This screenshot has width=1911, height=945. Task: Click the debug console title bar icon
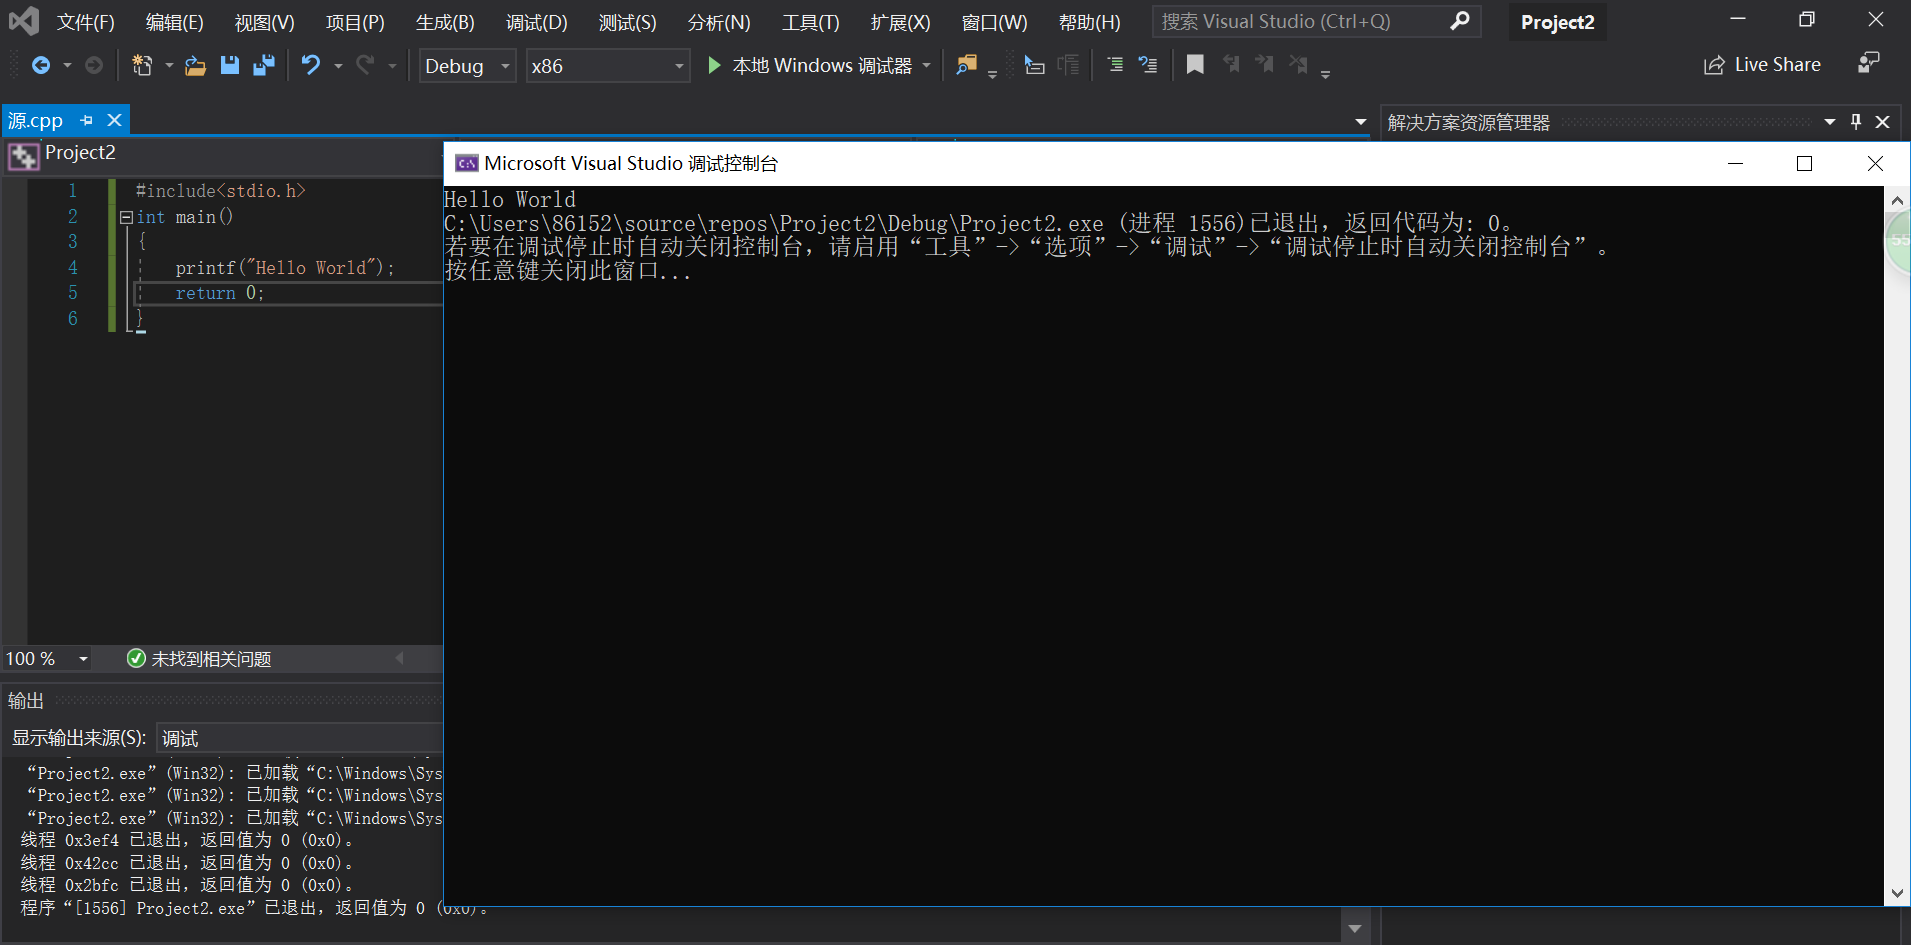click(x=467, y=163)
